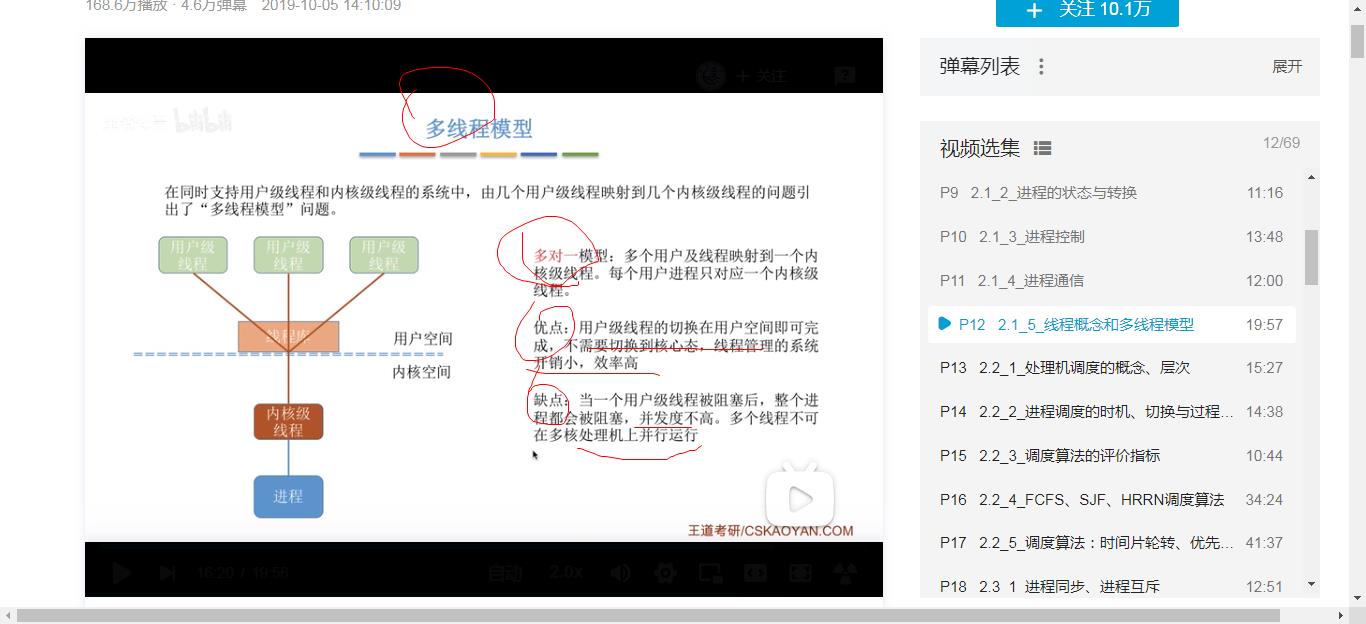
Task: Select current episode P12 2.1_5_线程概念和多线程模型
Action: pos(1112,324)
